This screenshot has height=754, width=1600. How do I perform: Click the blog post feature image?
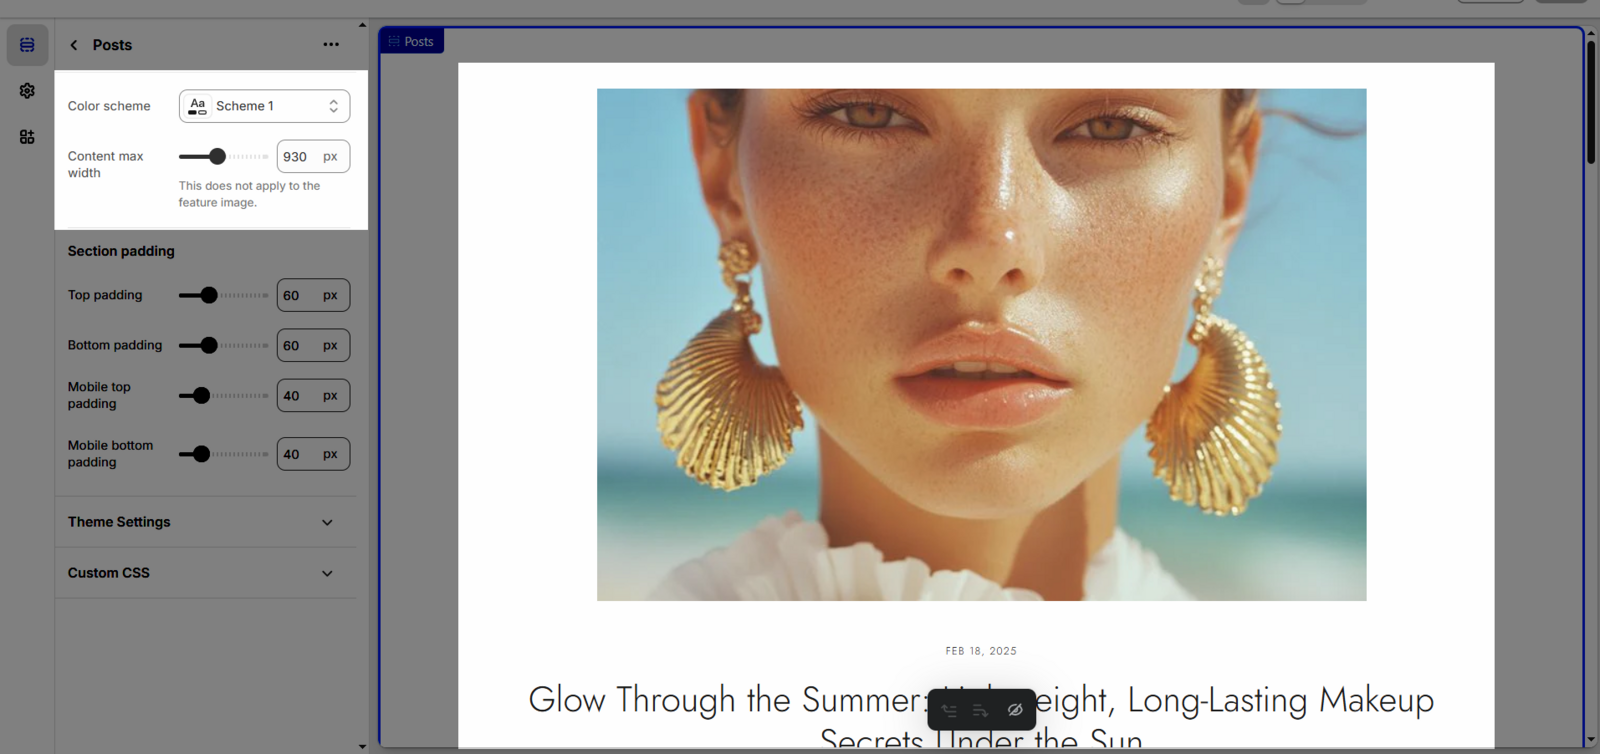click(981, 344)
